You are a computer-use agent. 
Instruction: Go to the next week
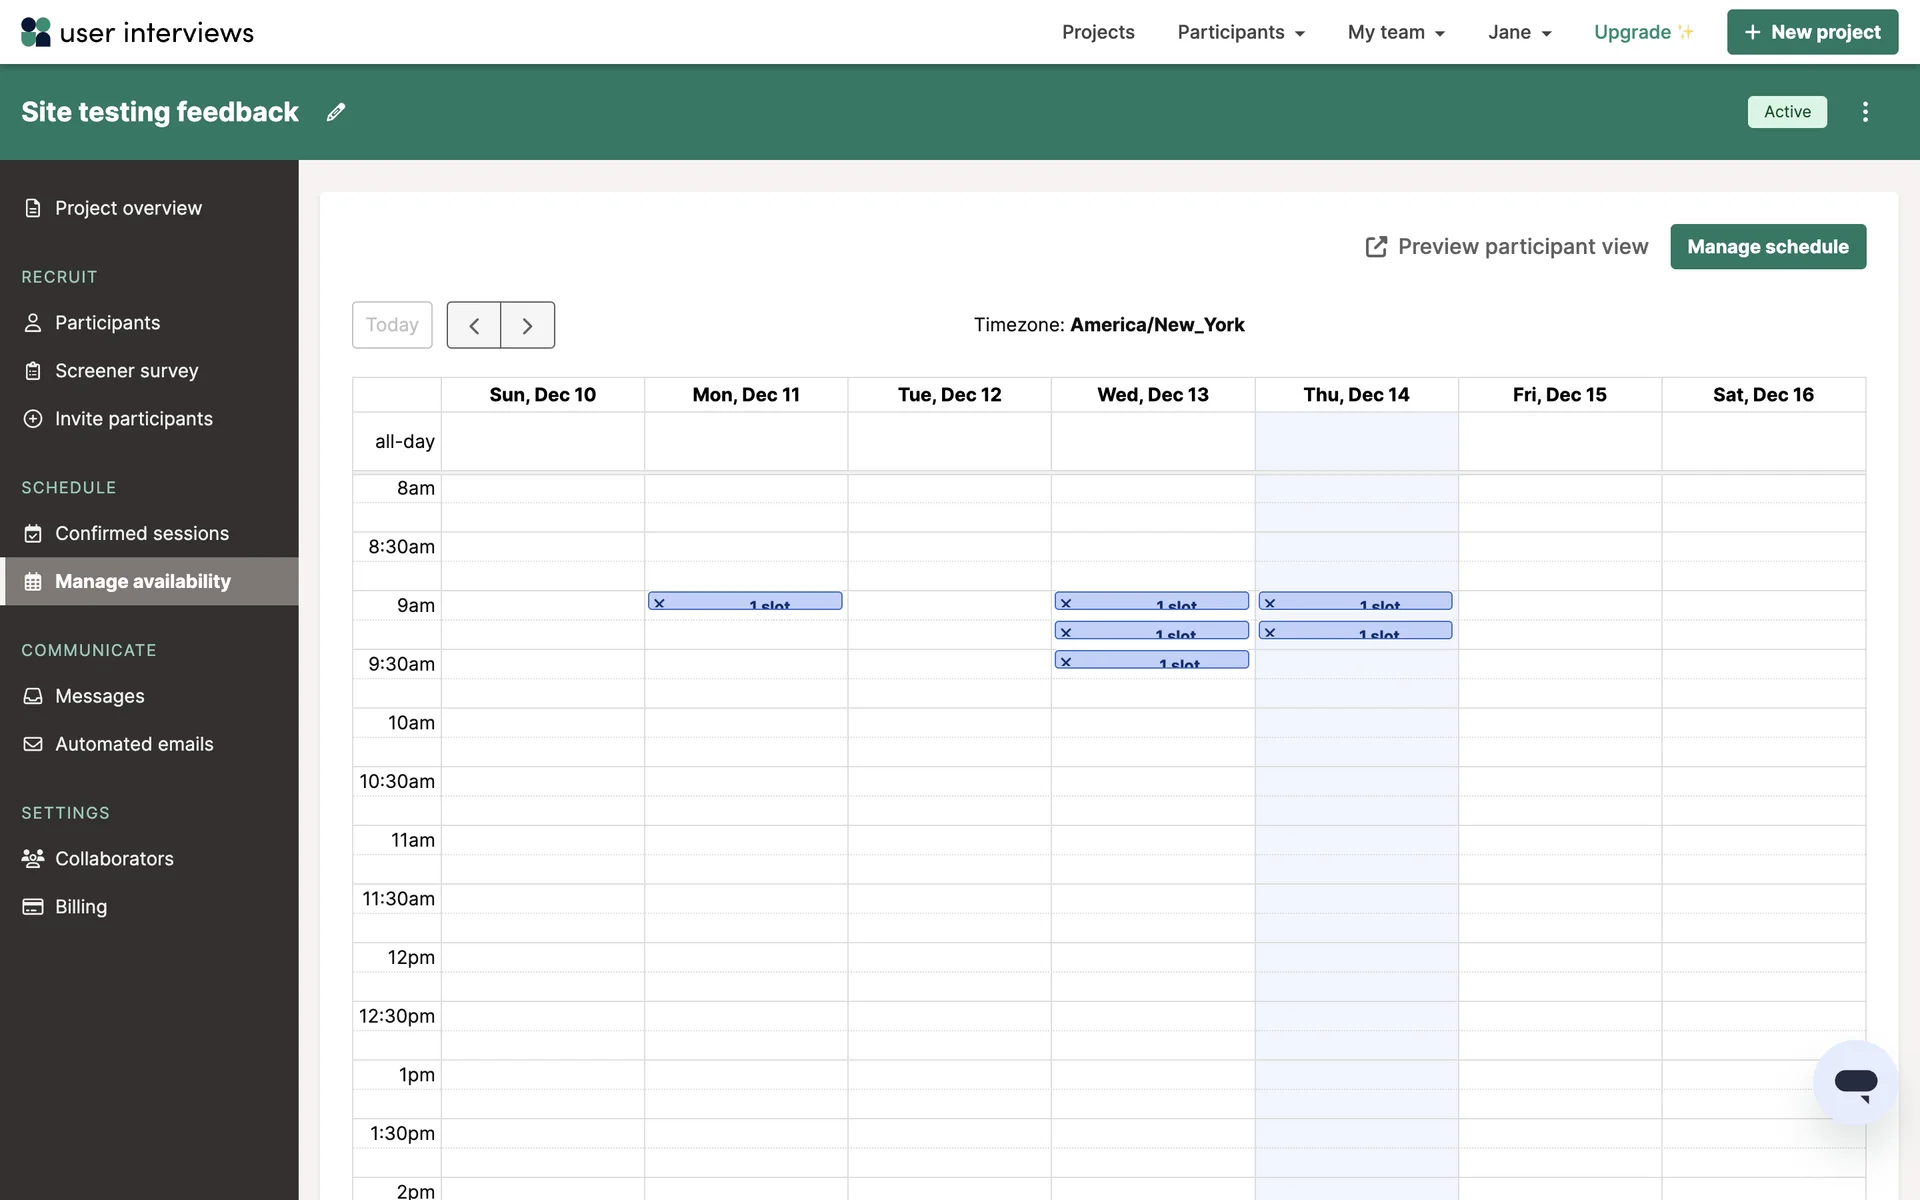(x=527, y=325)
